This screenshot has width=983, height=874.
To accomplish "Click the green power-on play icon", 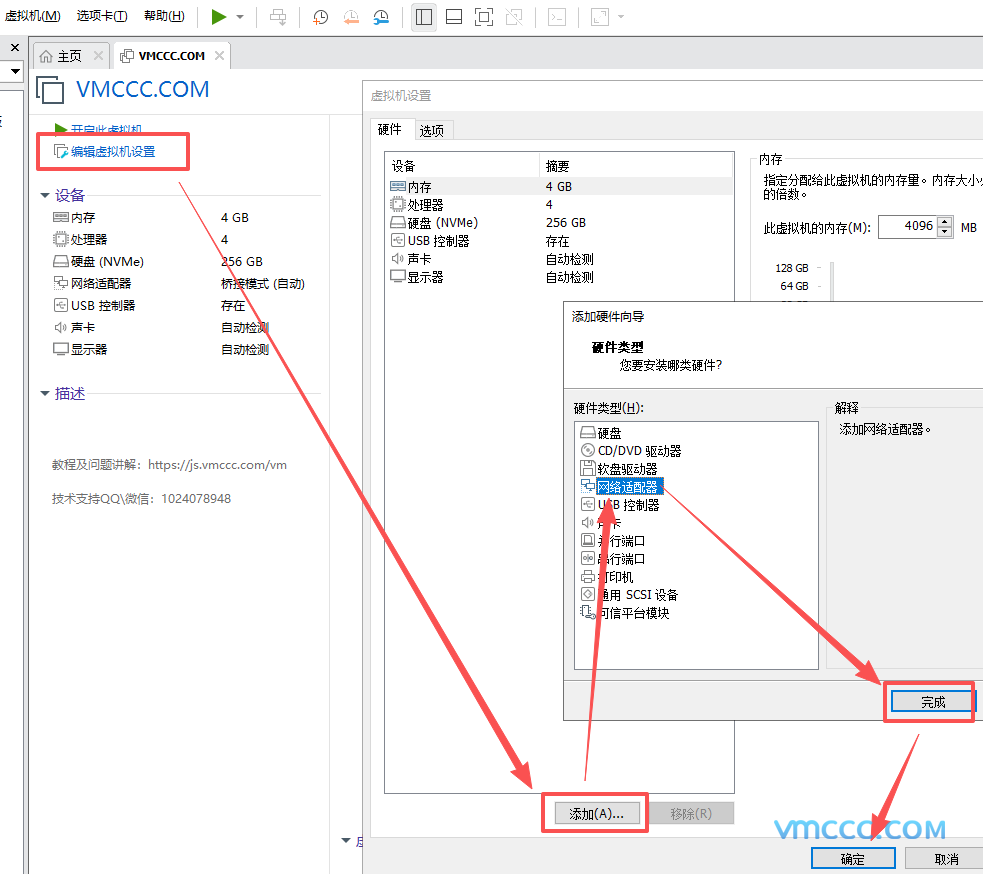I will tap(218, 17).
